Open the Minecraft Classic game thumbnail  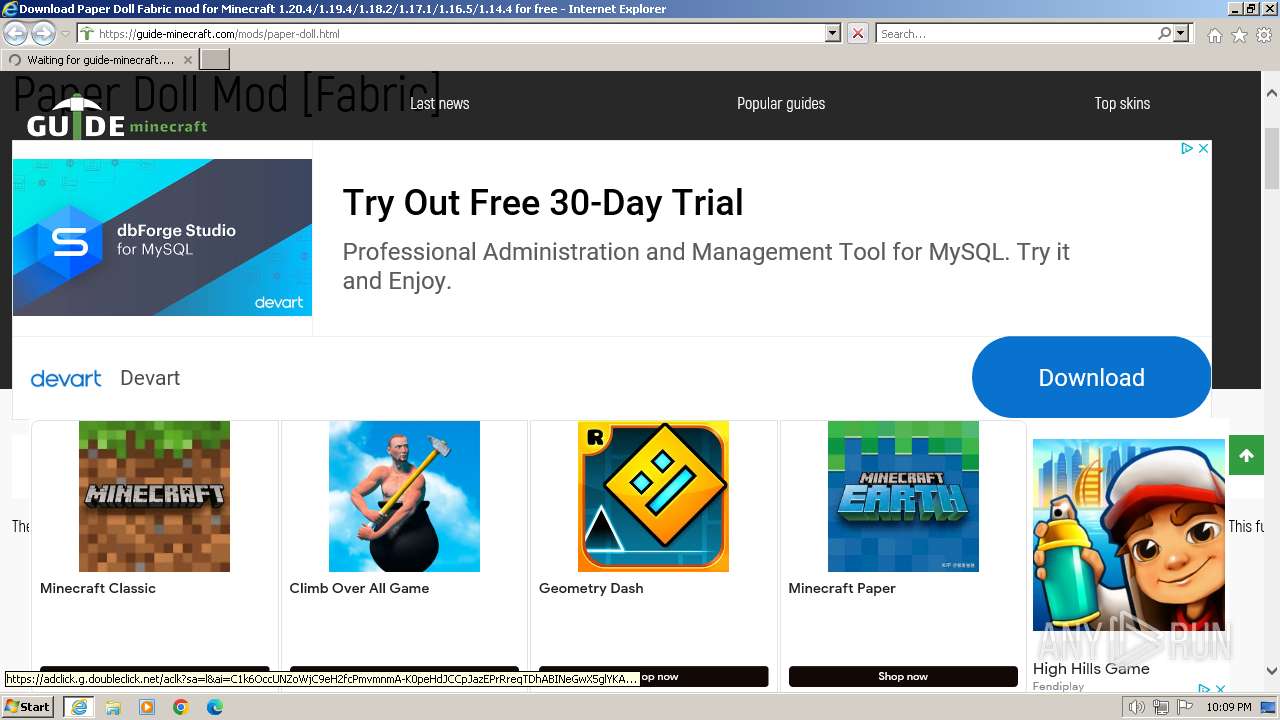pos(154,496)
